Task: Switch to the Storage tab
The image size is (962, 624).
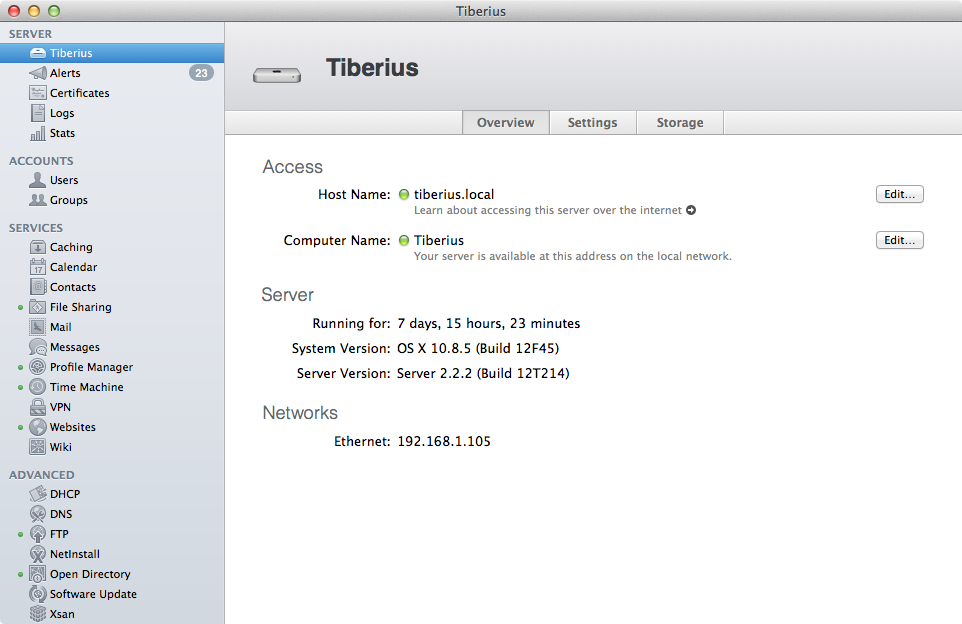Action: pos(680,123)
